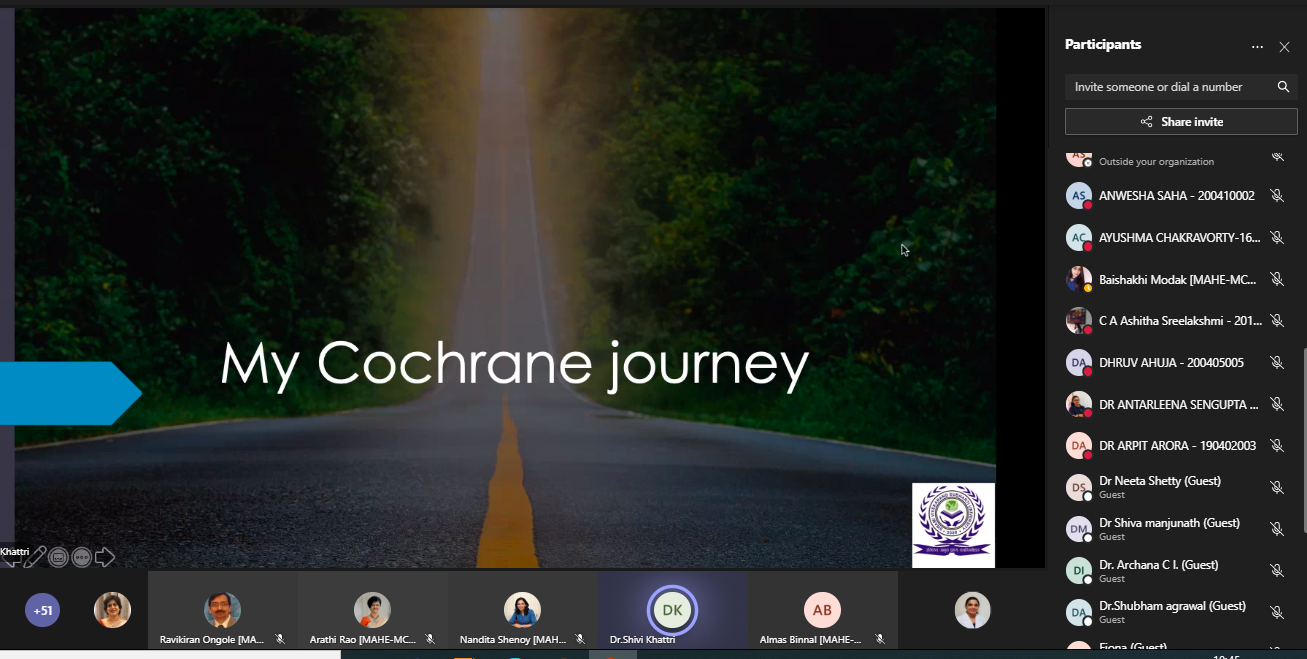Toggle subtitles icon on the slide
The width and height of the screenshot is (1307, 659).
pos(59,557)
